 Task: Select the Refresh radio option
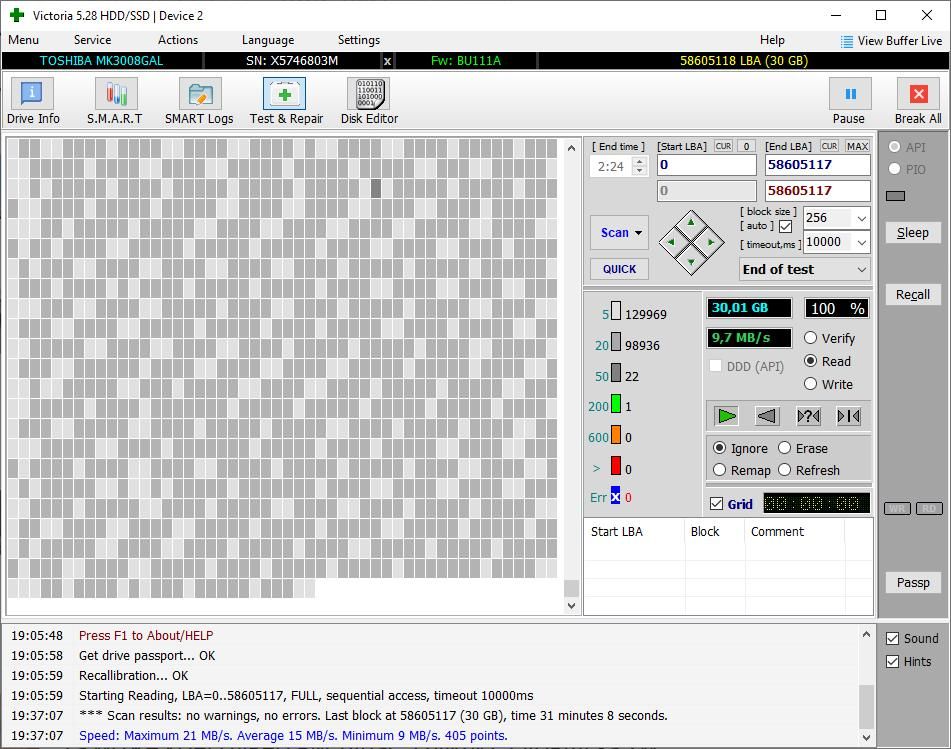[784, 470]
